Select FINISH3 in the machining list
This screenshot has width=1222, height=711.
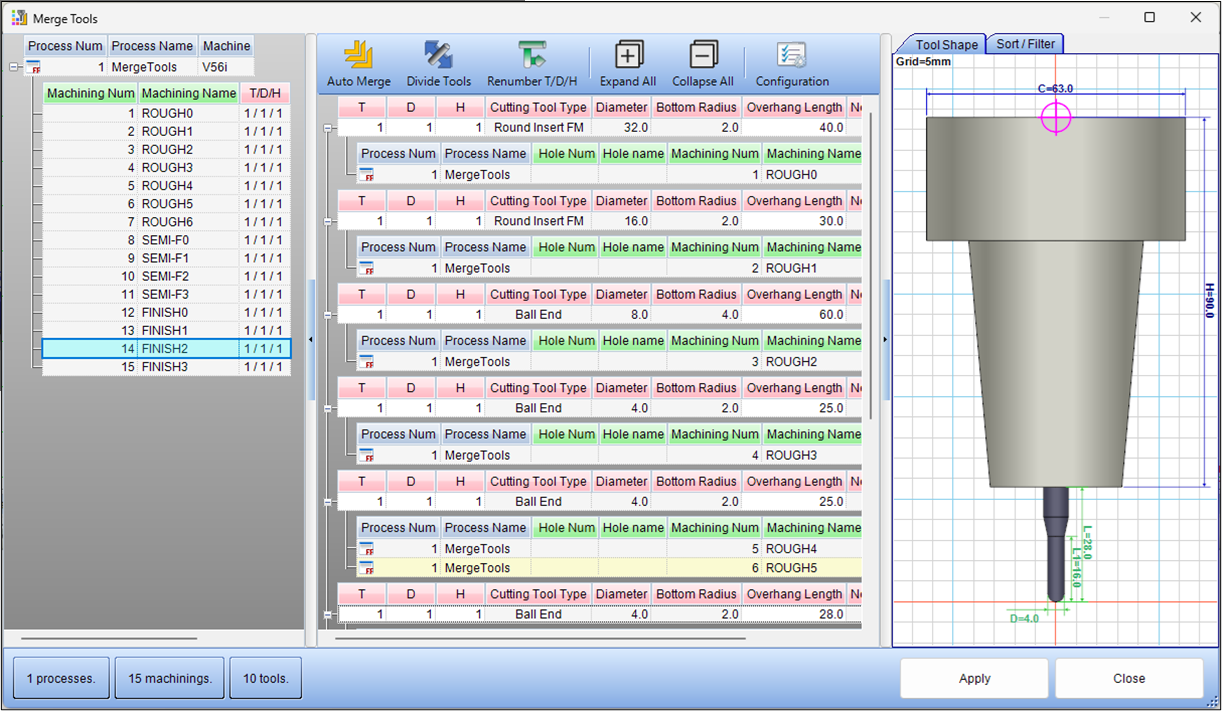pos(166,367)
